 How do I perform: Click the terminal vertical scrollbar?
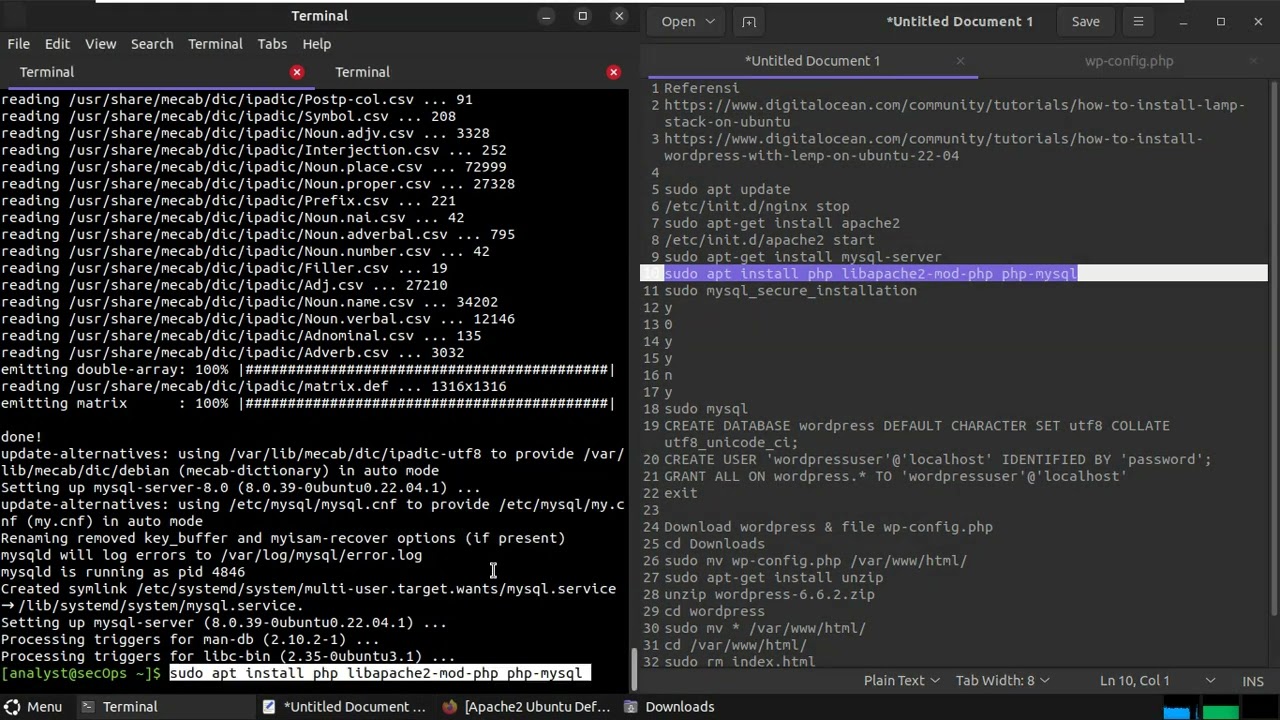[634, 669]
